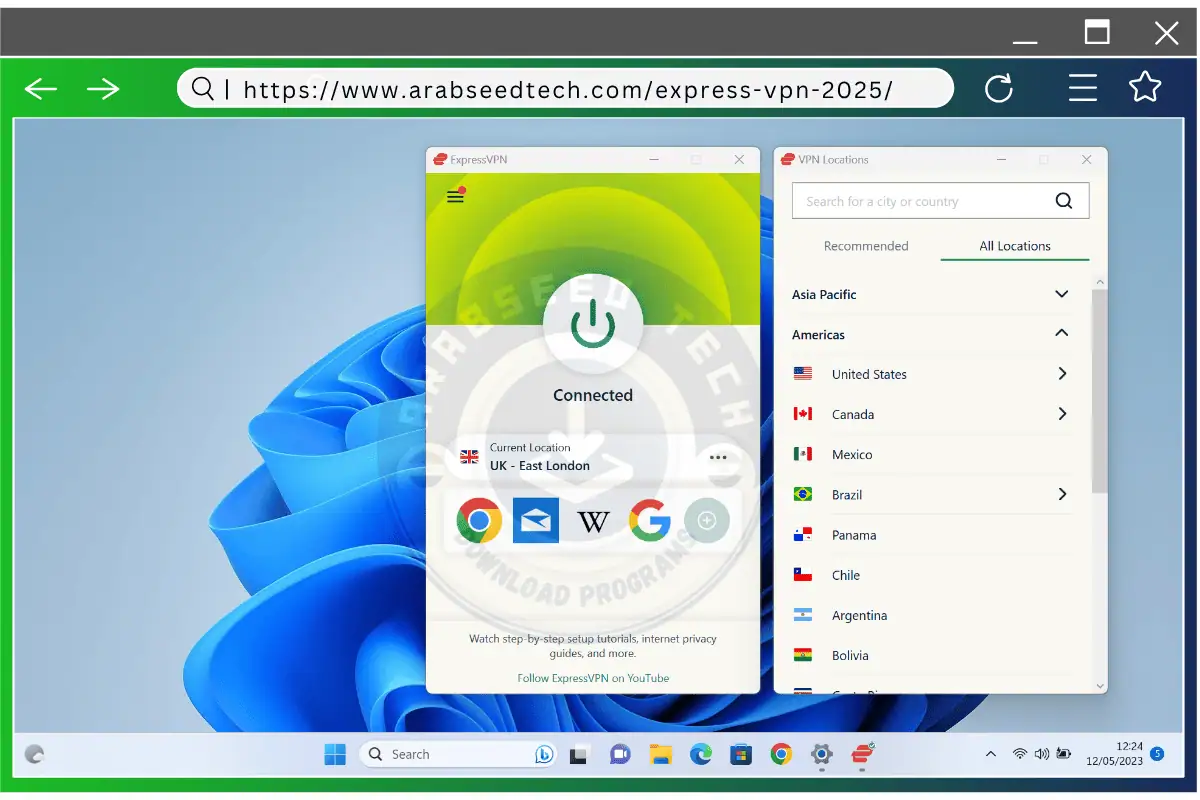Toggle the battery indicator in the tray

pos(1064,753)
